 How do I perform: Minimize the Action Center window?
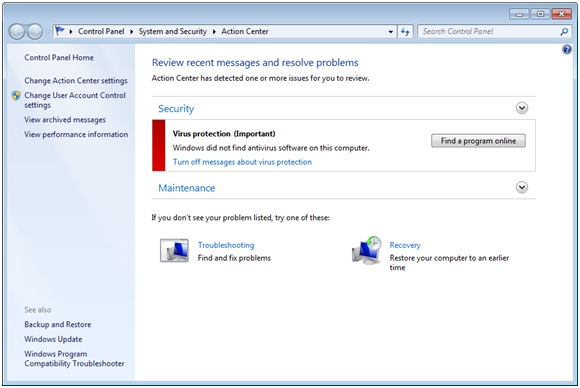click(x=519, y=14)
